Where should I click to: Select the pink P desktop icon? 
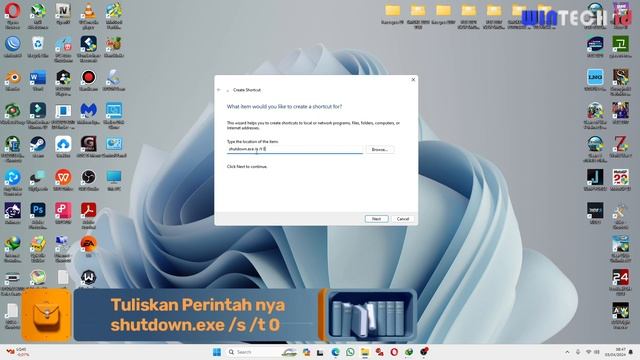pyautogui.click(x=63, y=213)
